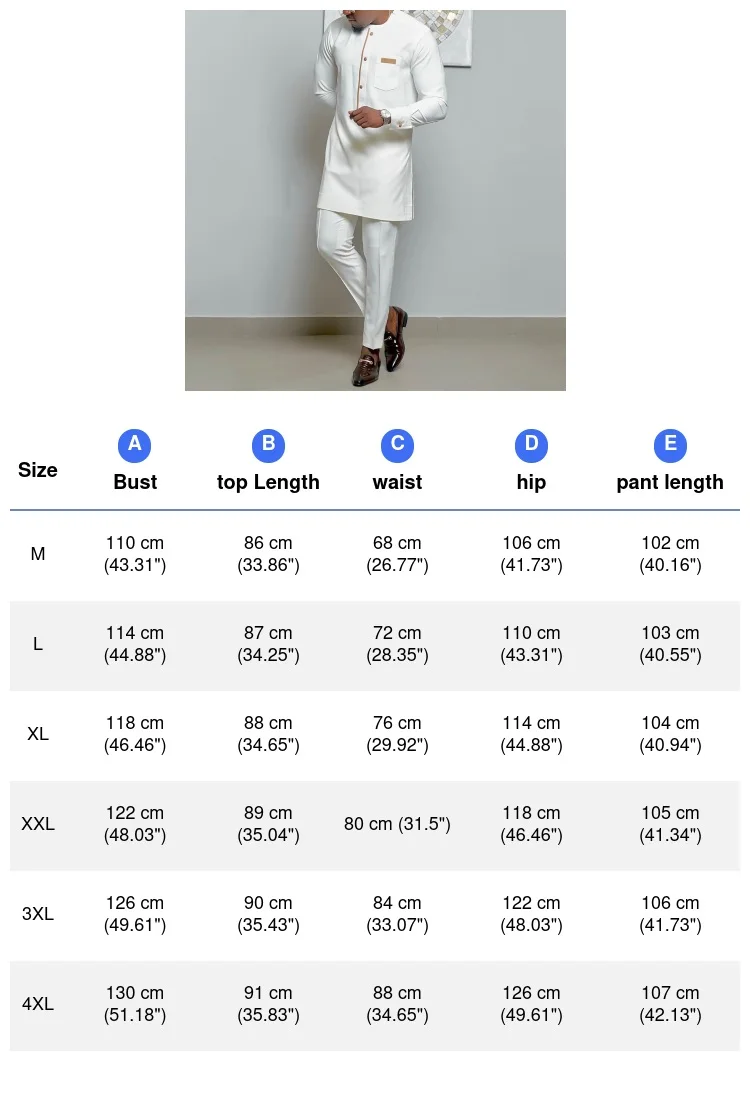
Task: Select the blue E badge above pant length
Action: click(670, 445)
